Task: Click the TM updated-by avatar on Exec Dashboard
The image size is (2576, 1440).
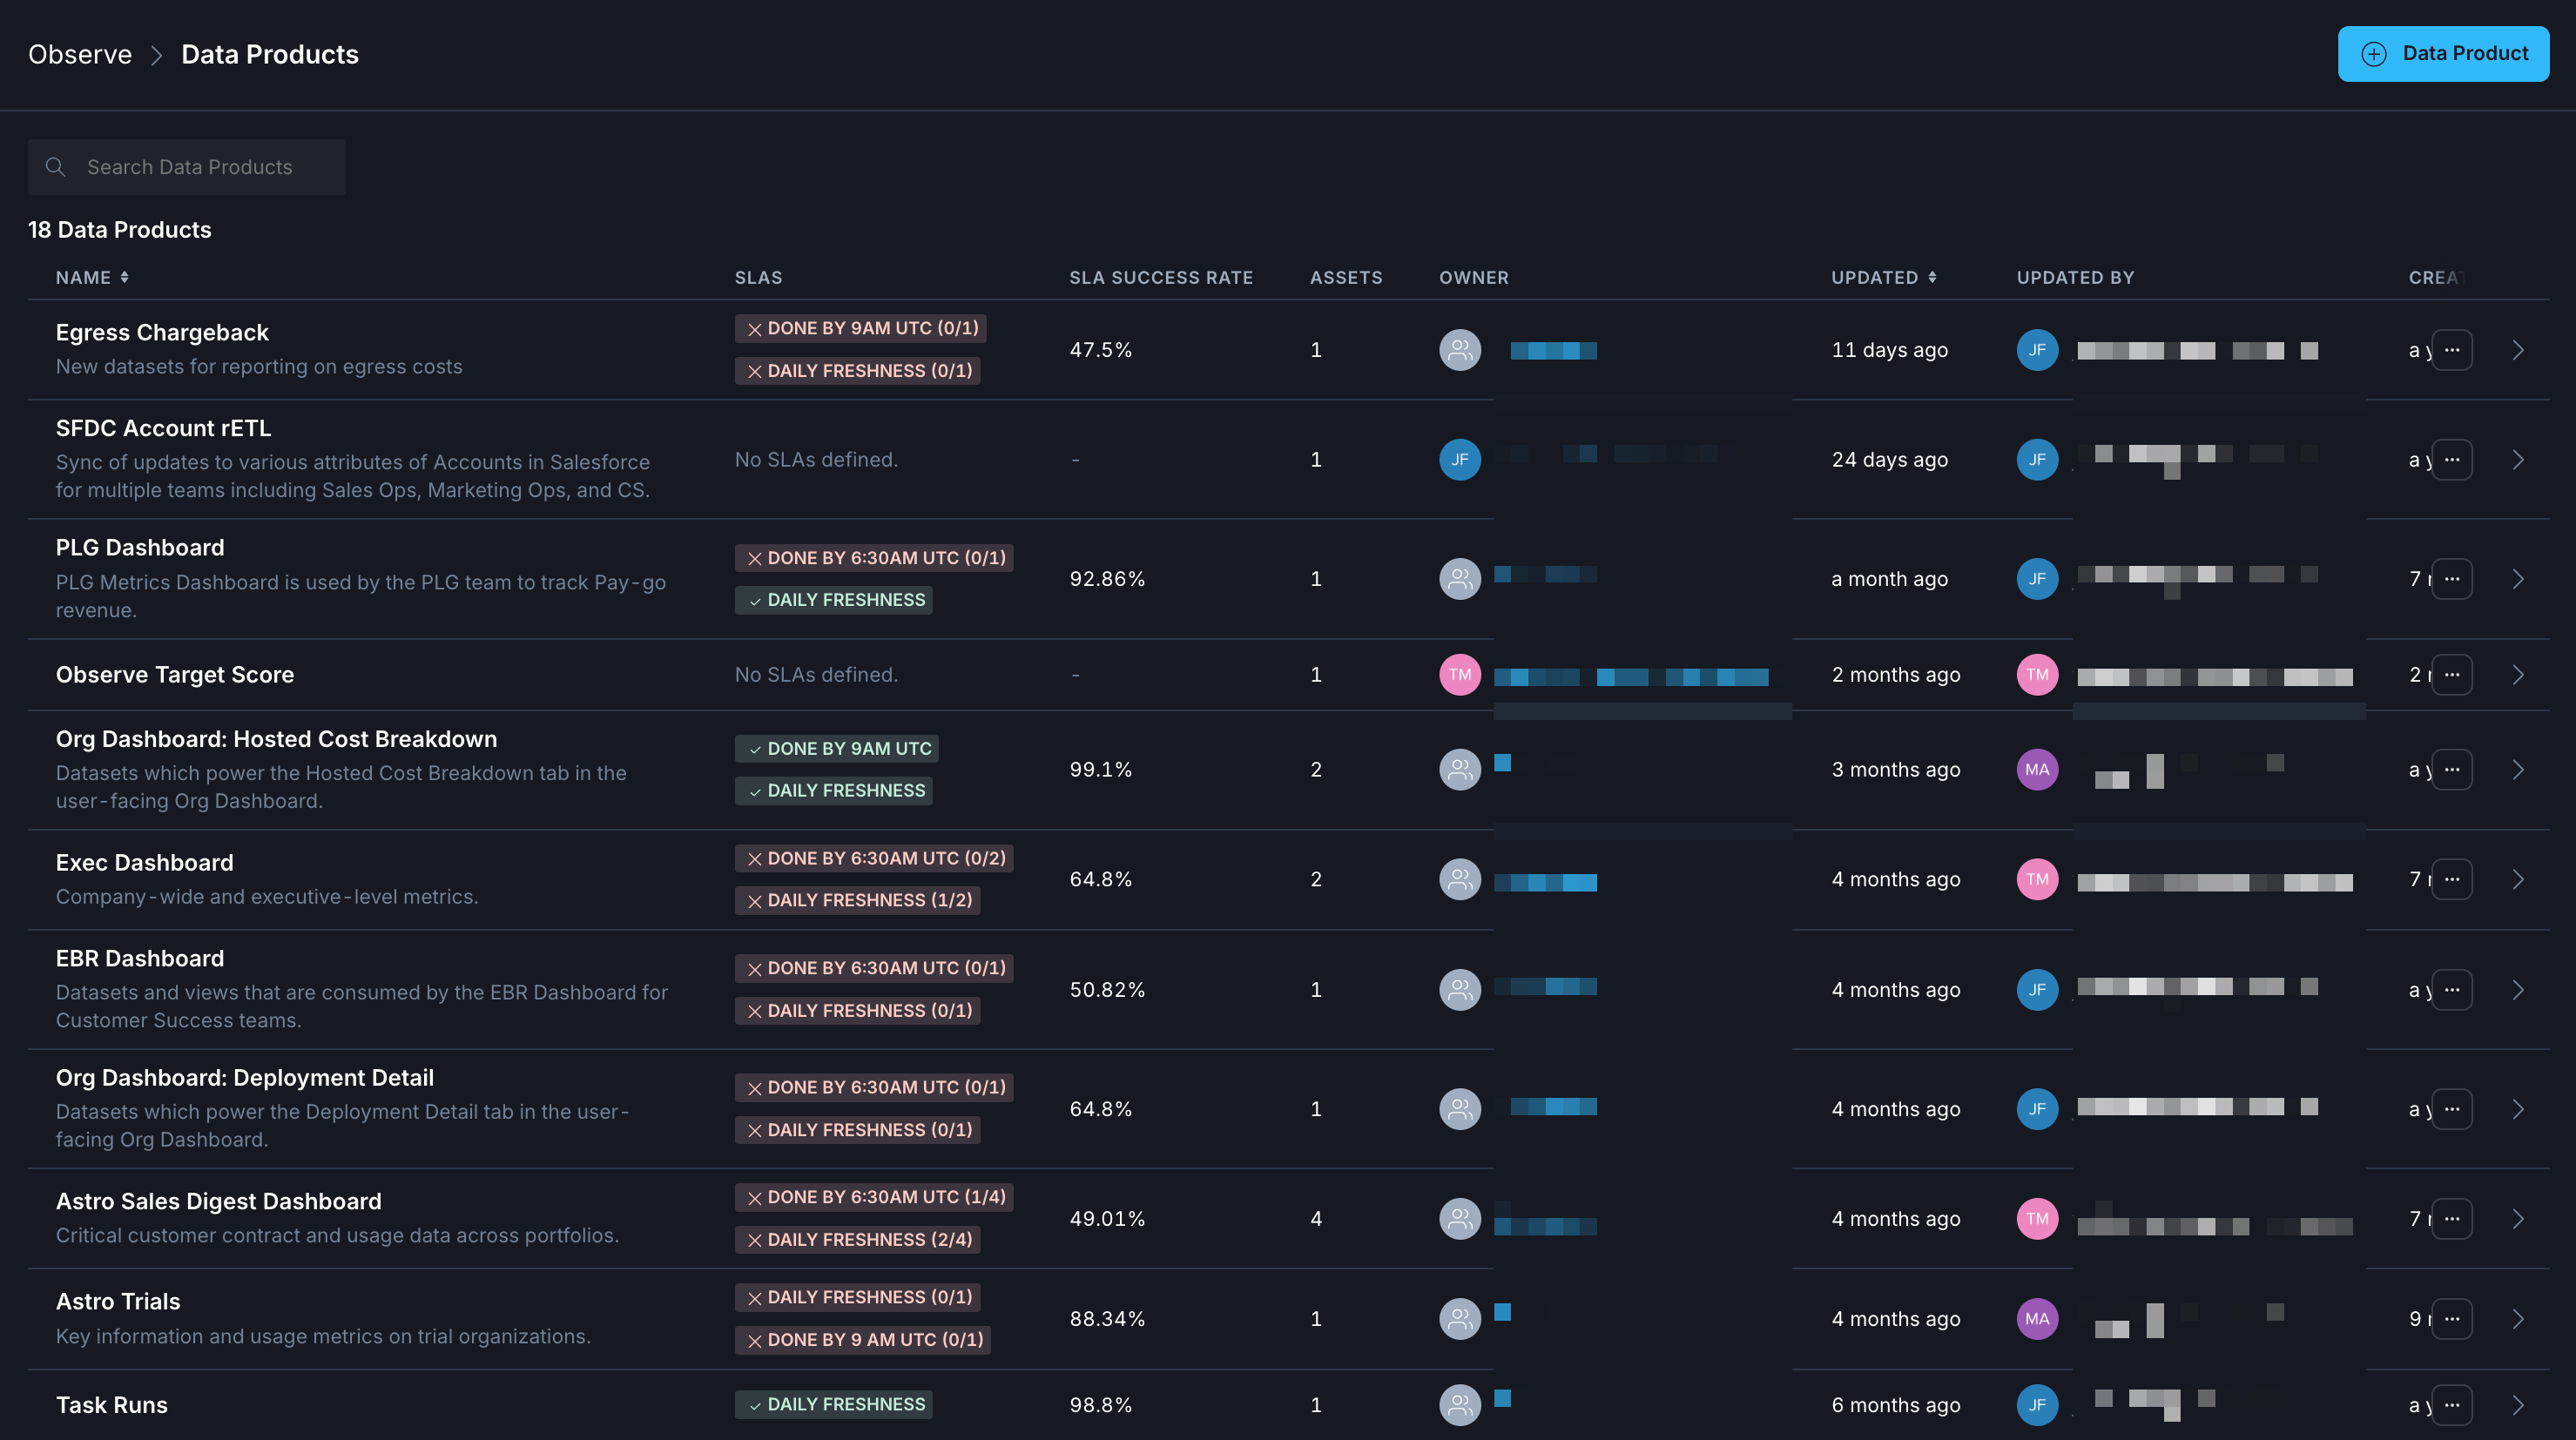Action: coord(2037,879)
